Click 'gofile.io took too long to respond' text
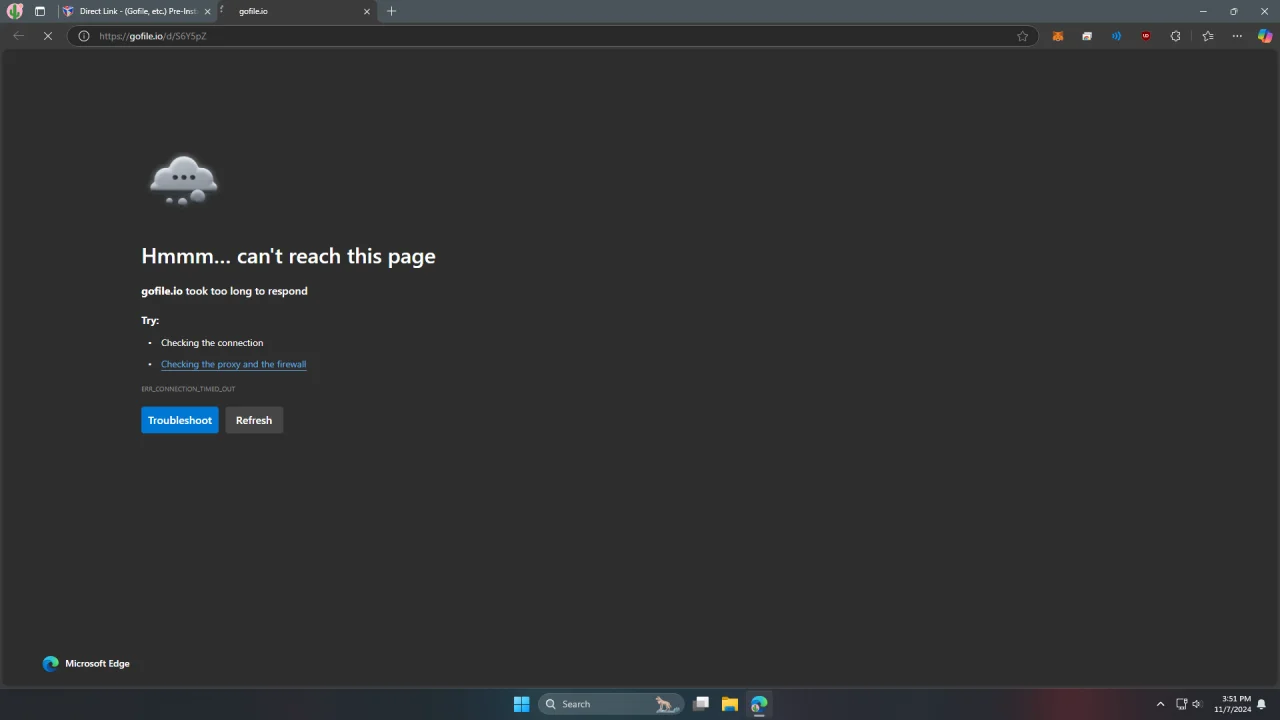The width and height of the screenshot is (1280, 720). (224, 291)
